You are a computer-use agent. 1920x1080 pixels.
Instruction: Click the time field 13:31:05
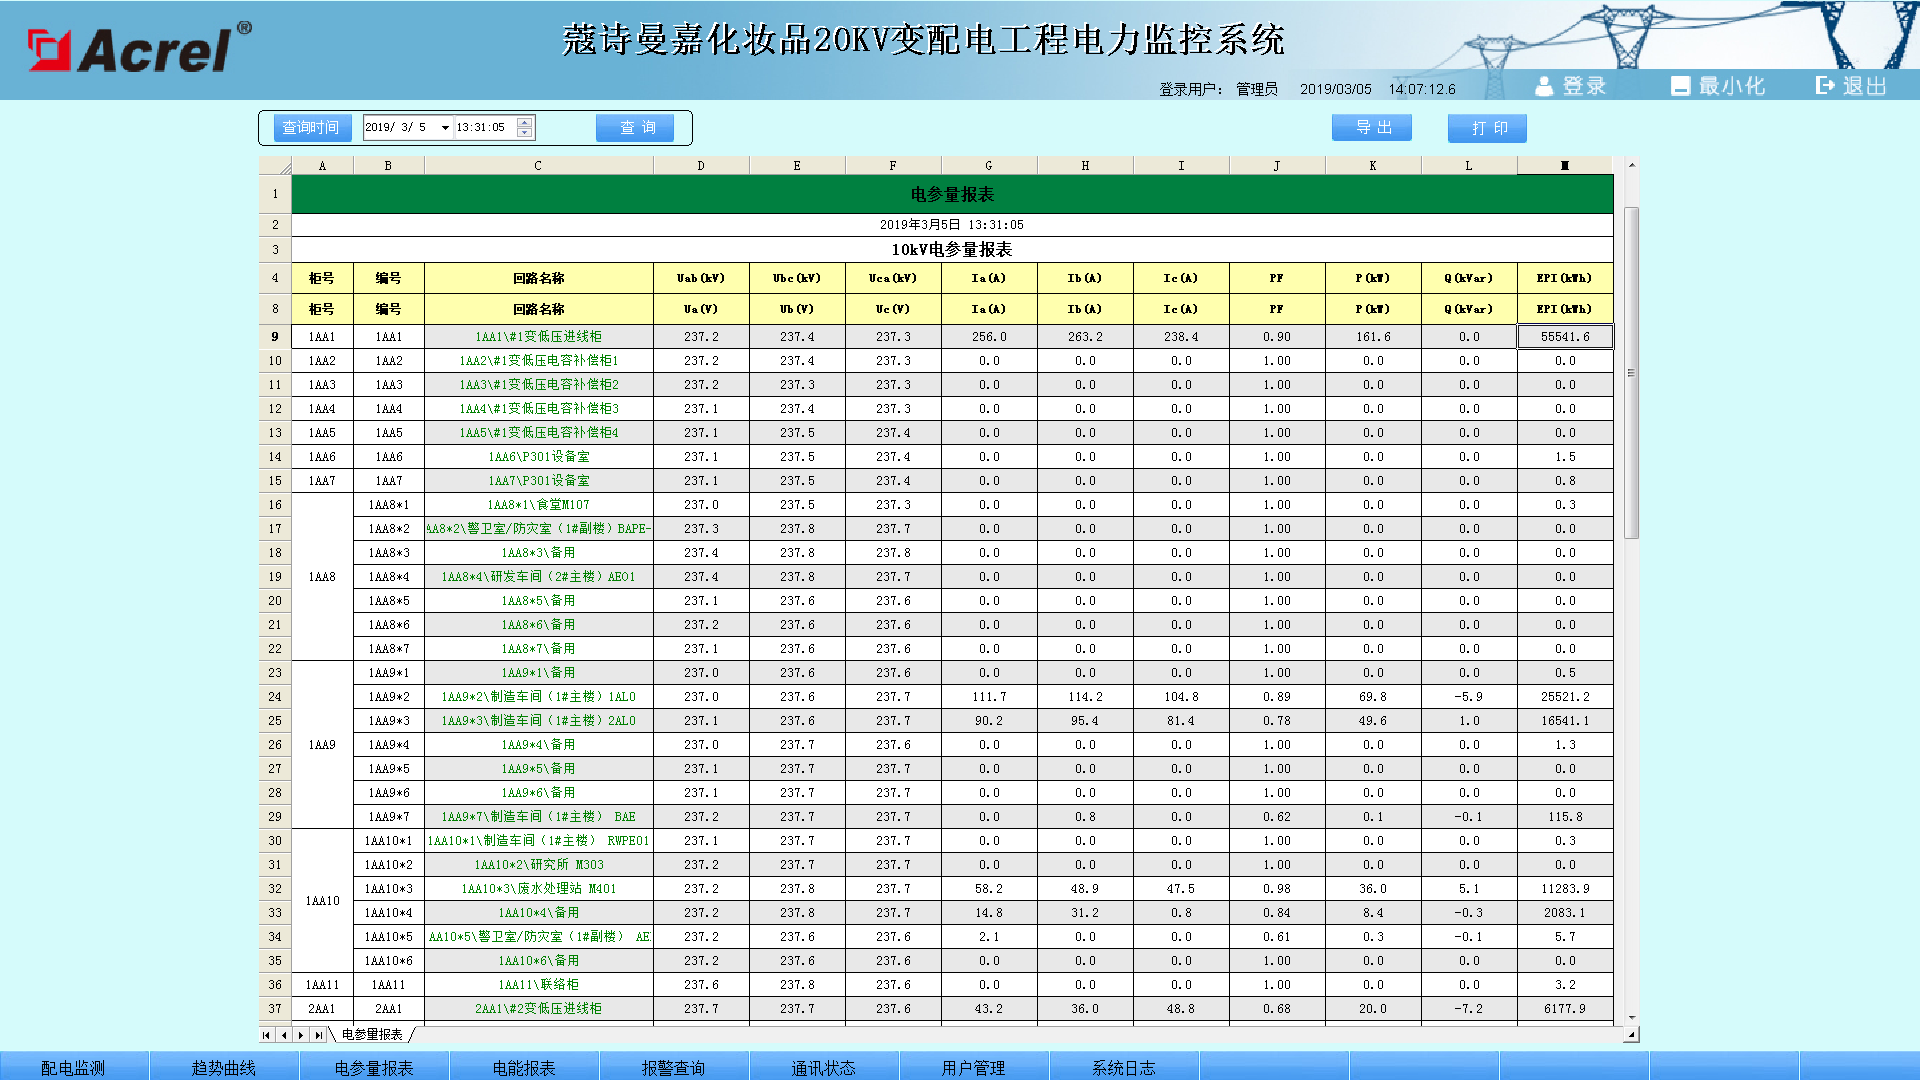[x=482, y=128]
